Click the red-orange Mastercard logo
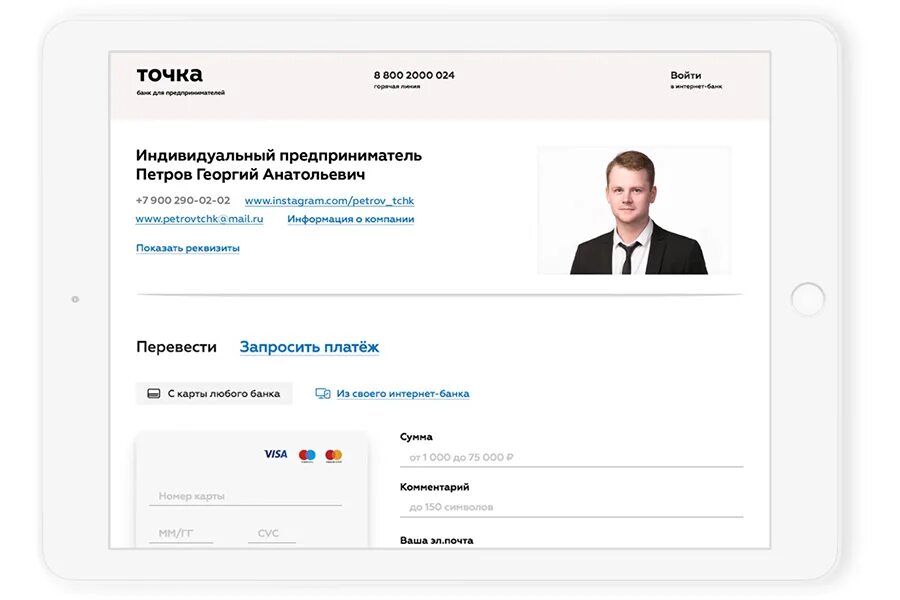The height and width of the screenshot is (600, 900). 333,456
